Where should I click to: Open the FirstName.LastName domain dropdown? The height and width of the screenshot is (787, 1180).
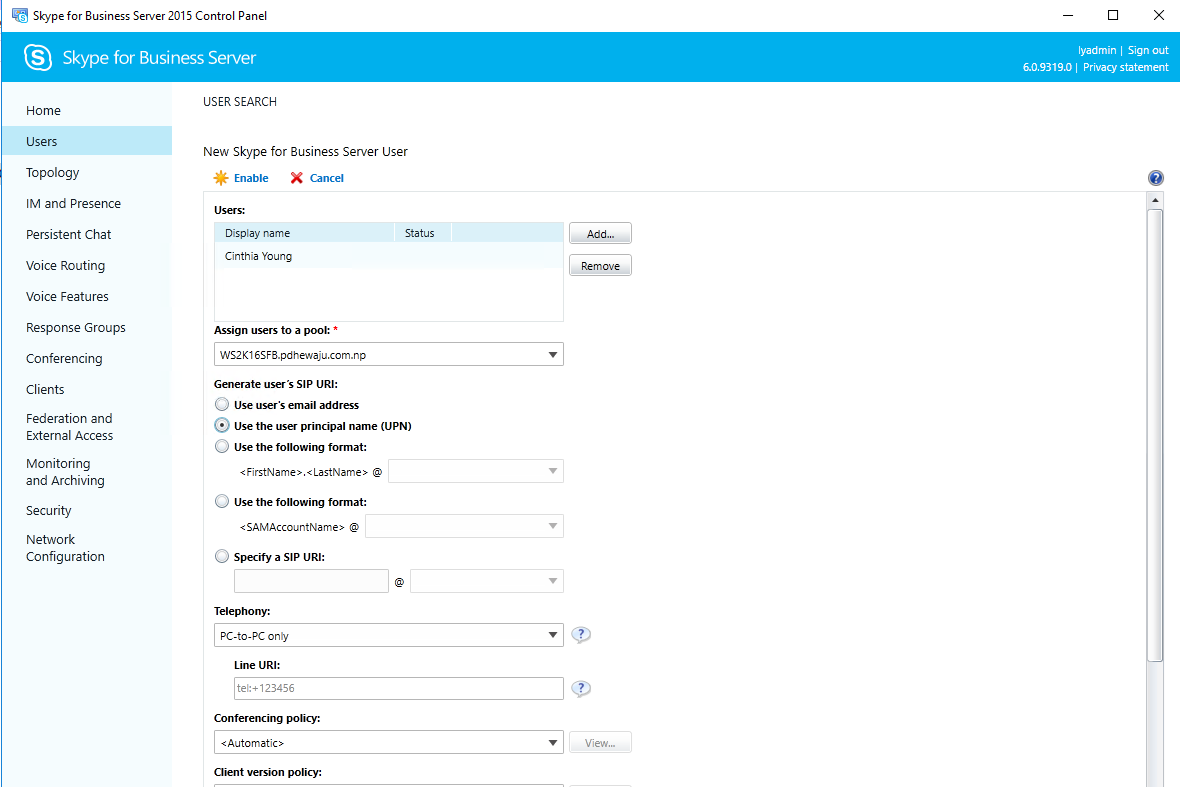coord(476,471)
